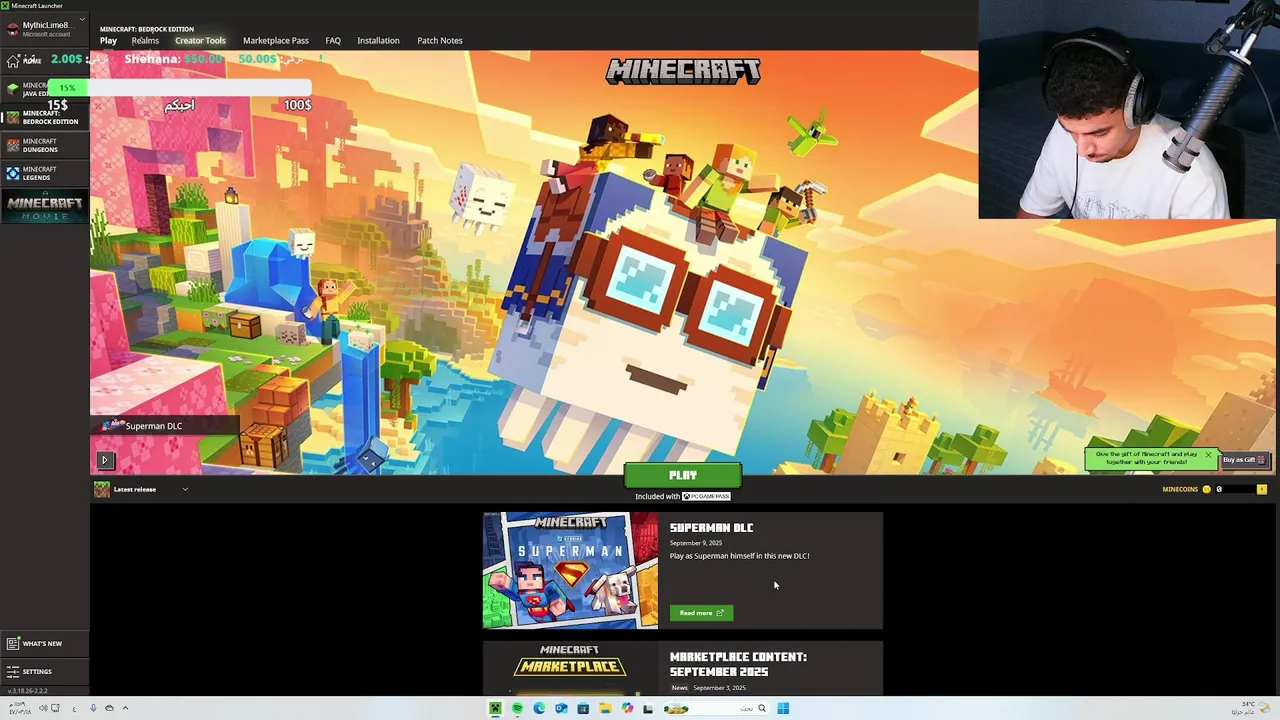Screen dimensions: 1280x720
Task: Click the yellow add Minecoins plus button
Action: (x=1262, y=489)
